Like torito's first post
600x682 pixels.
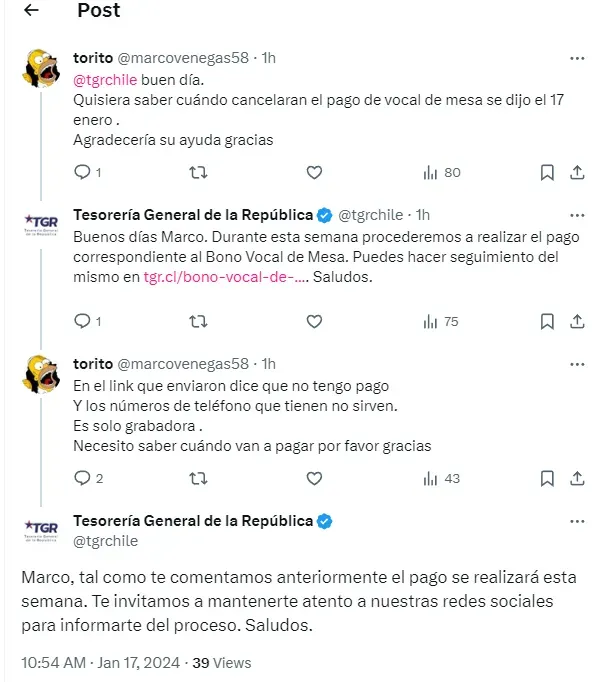[314, 173]
